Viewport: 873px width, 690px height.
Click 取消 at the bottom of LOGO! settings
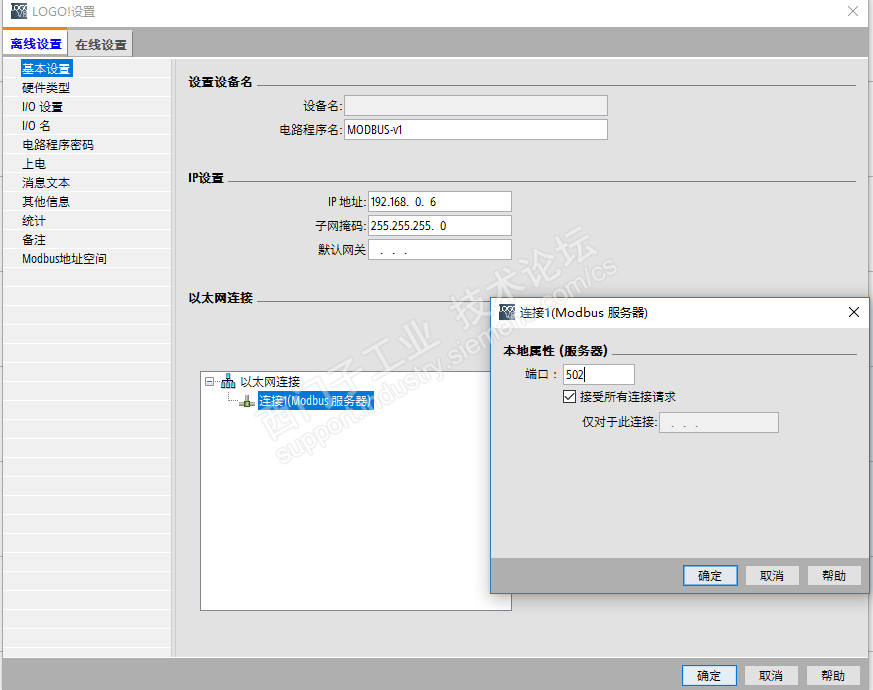(x=771, y=676)
